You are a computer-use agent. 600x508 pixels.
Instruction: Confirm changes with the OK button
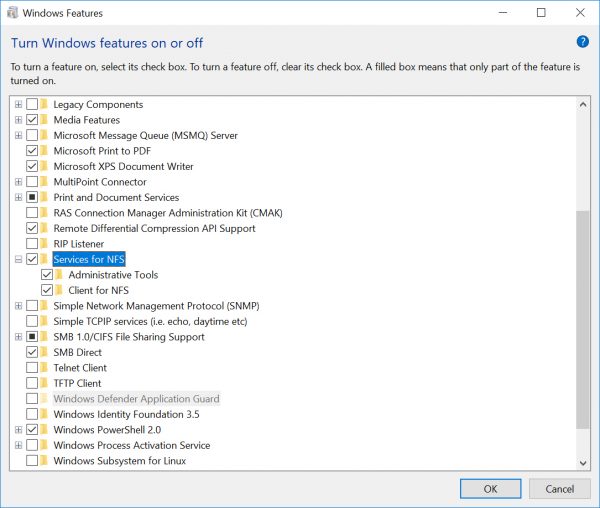[x=490, y=488]
